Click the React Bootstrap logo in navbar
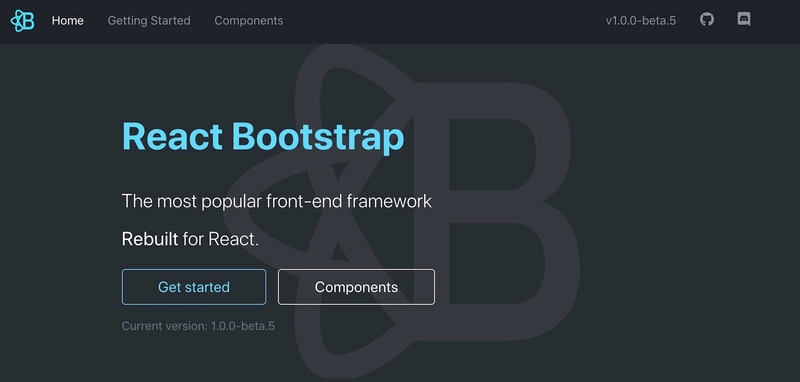Image resolution: width=800 pixels, height=382 pixels. [x=22, y=21]
